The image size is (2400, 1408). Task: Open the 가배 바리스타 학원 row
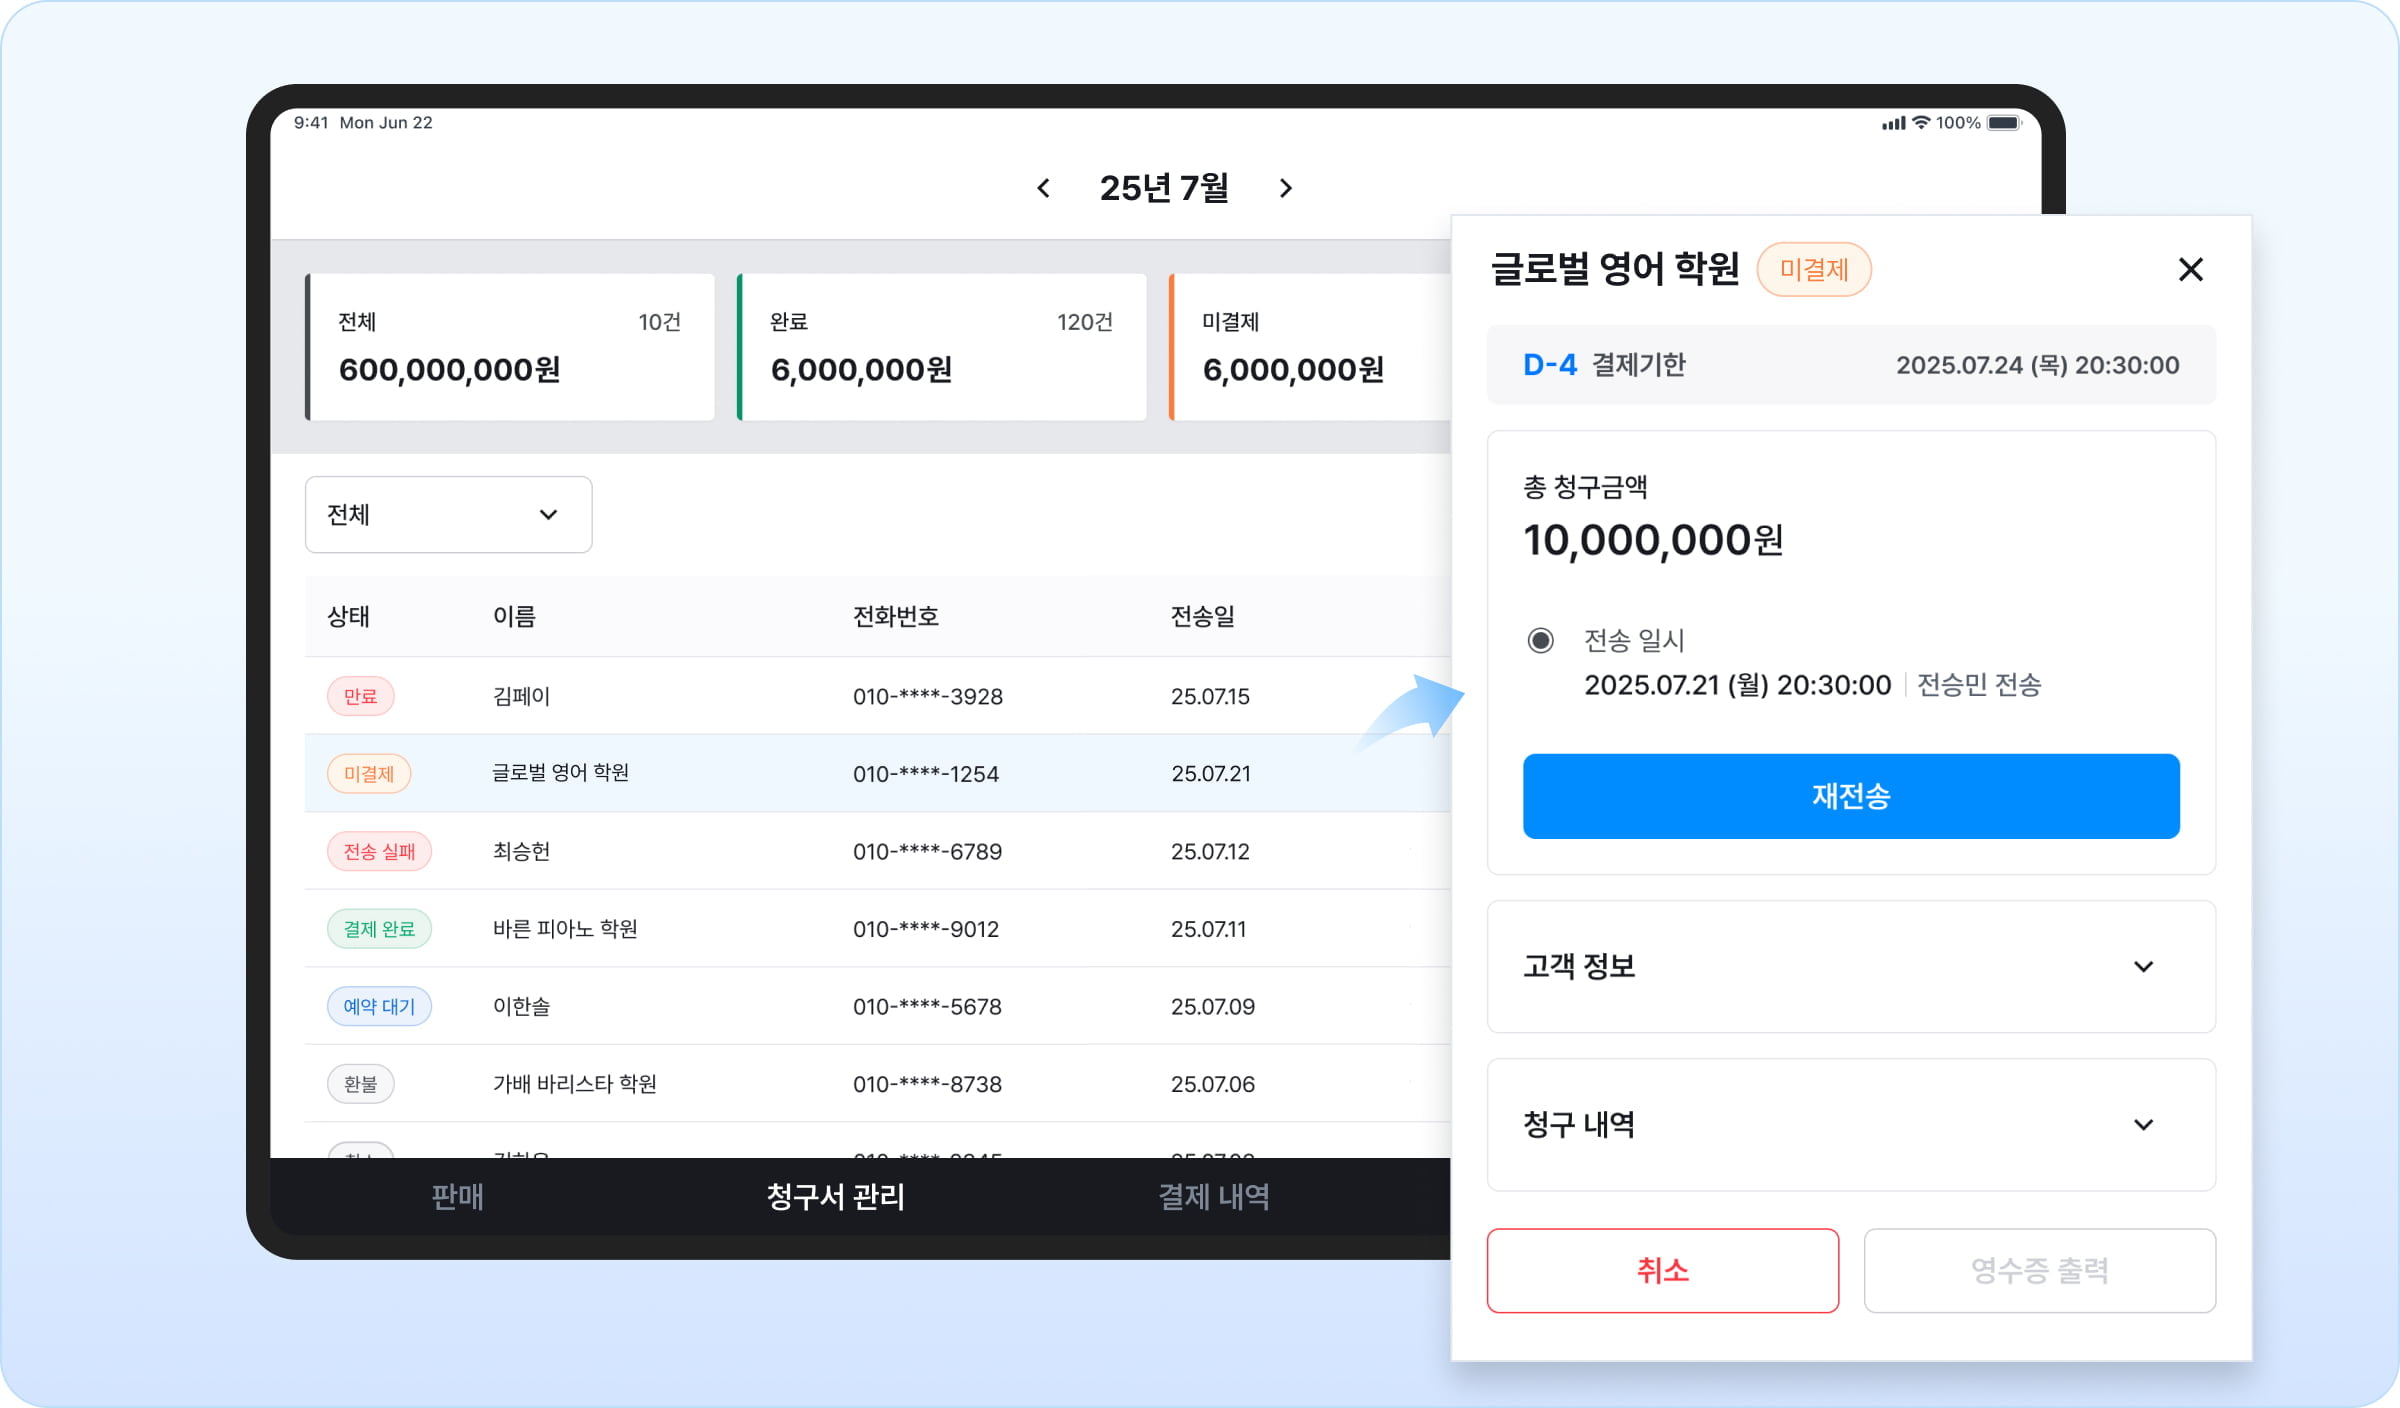(878, 1083)
